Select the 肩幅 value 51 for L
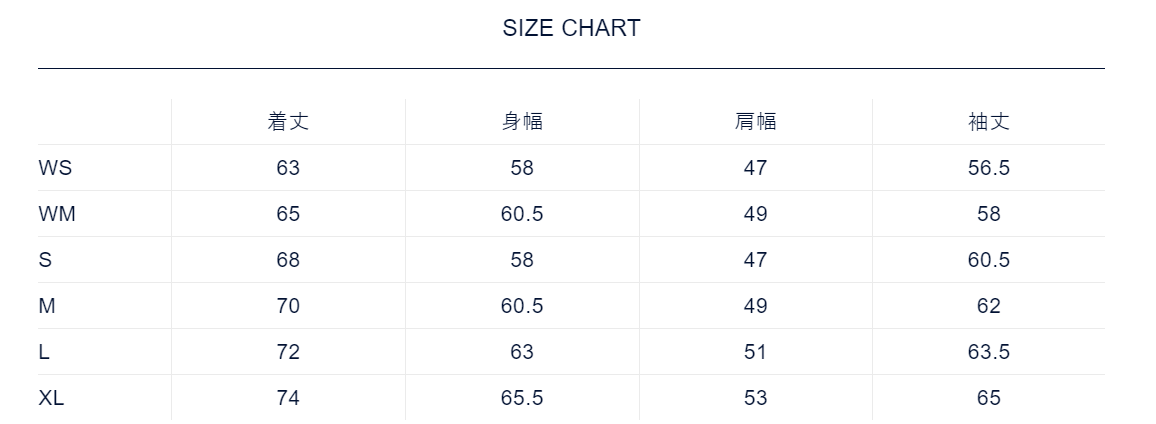This screenshot has width=1156, height=424. click(x=755, y=352)
